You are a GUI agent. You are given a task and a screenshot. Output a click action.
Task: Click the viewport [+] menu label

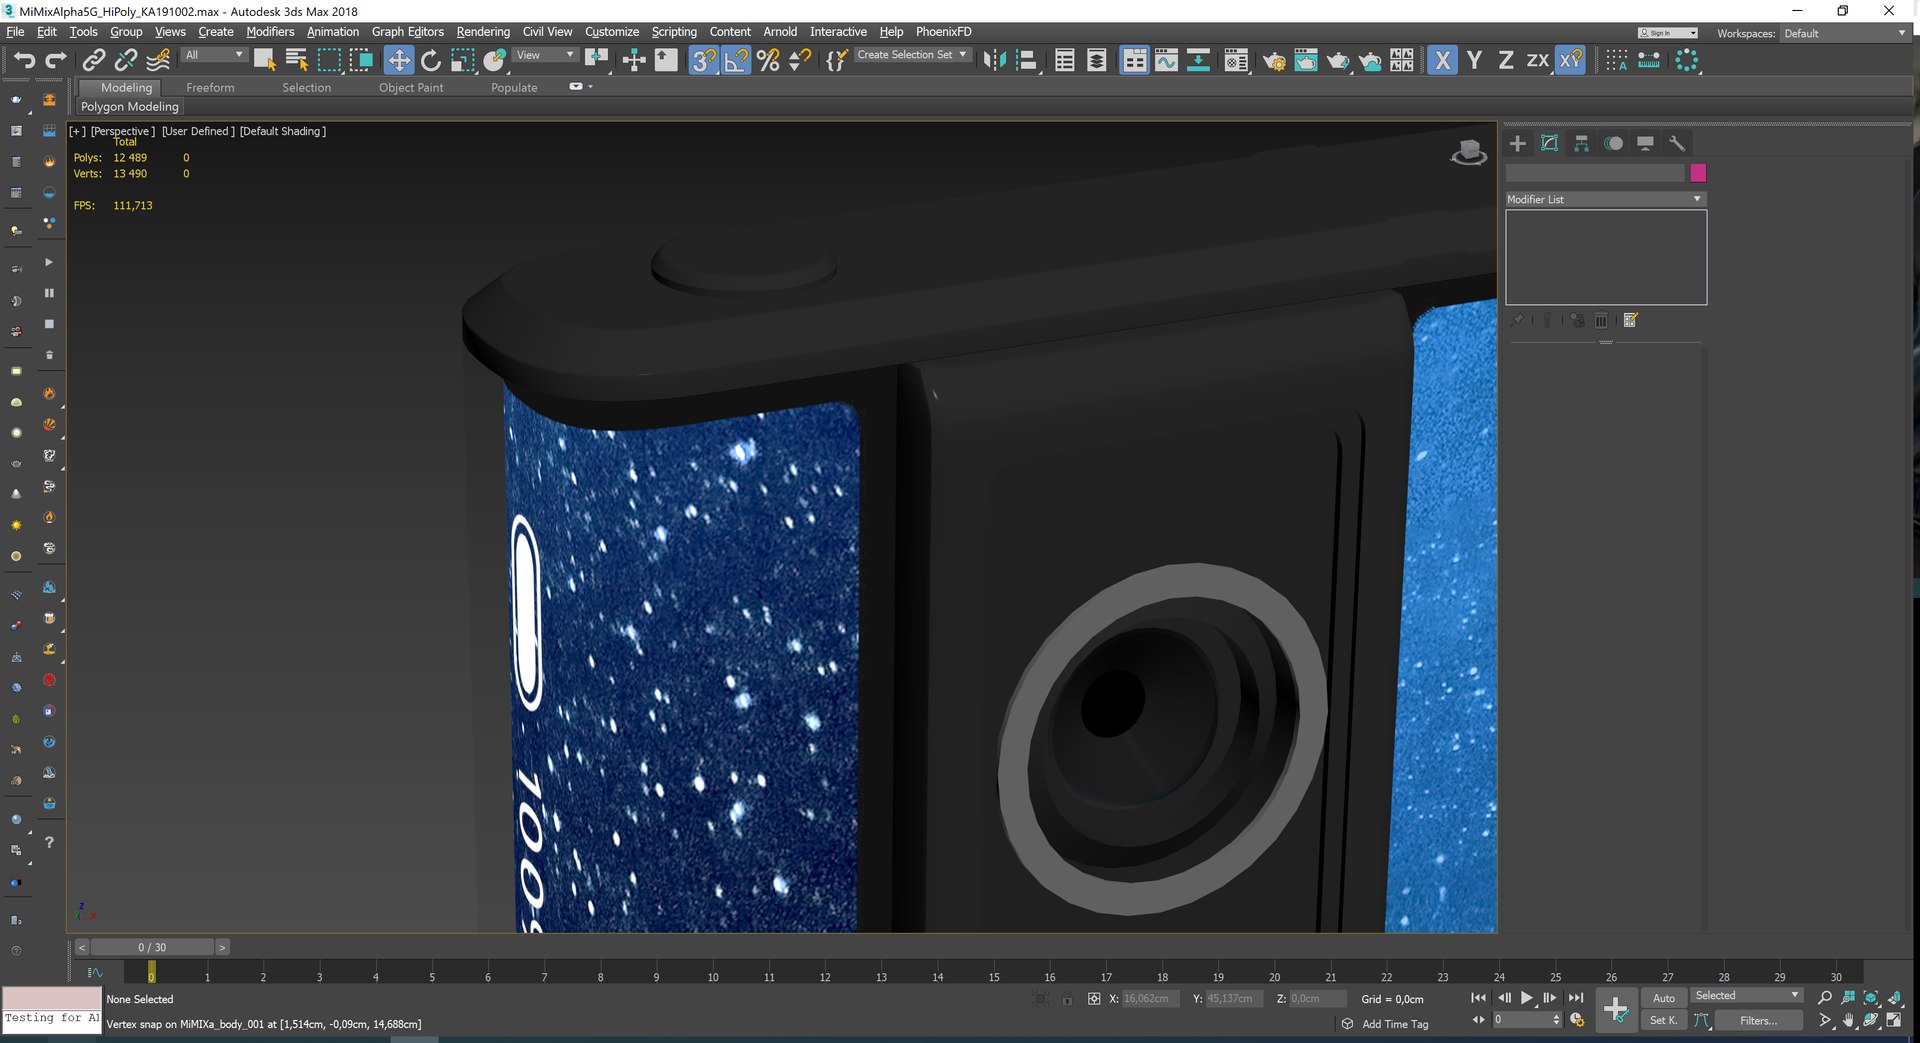(x=77, y=131)
